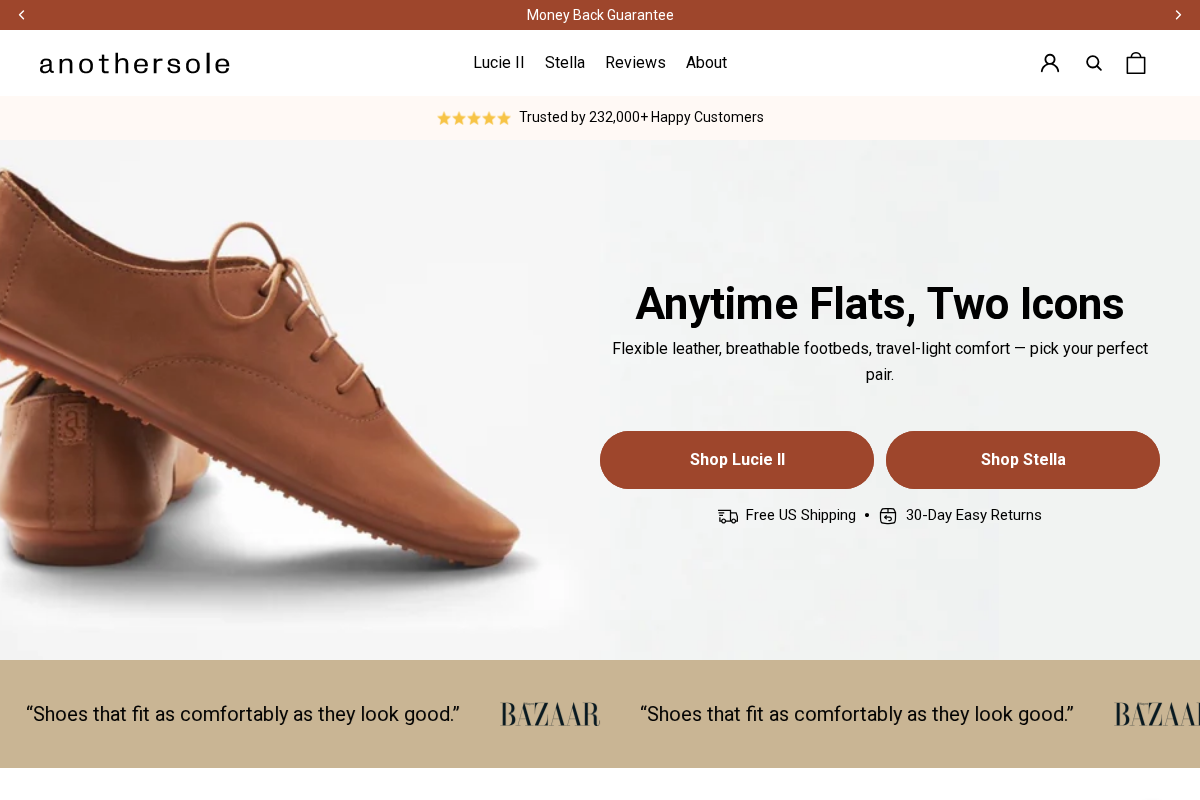Click the 30-day returns icon
The image size is (1200, 800).
click(888, 515)
